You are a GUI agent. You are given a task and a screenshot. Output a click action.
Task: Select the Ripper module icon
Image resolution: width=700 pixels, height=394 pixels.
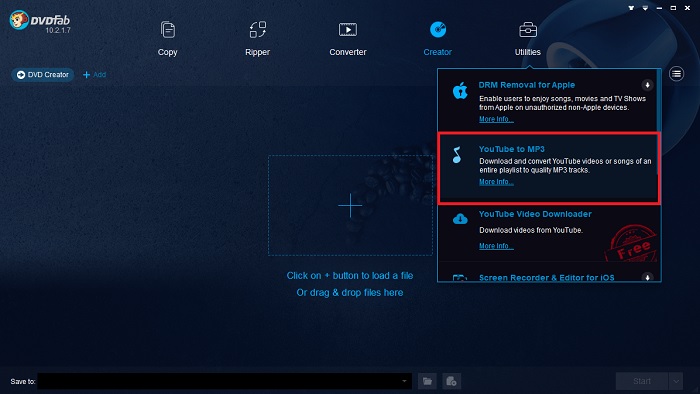[x=258, y=30]
